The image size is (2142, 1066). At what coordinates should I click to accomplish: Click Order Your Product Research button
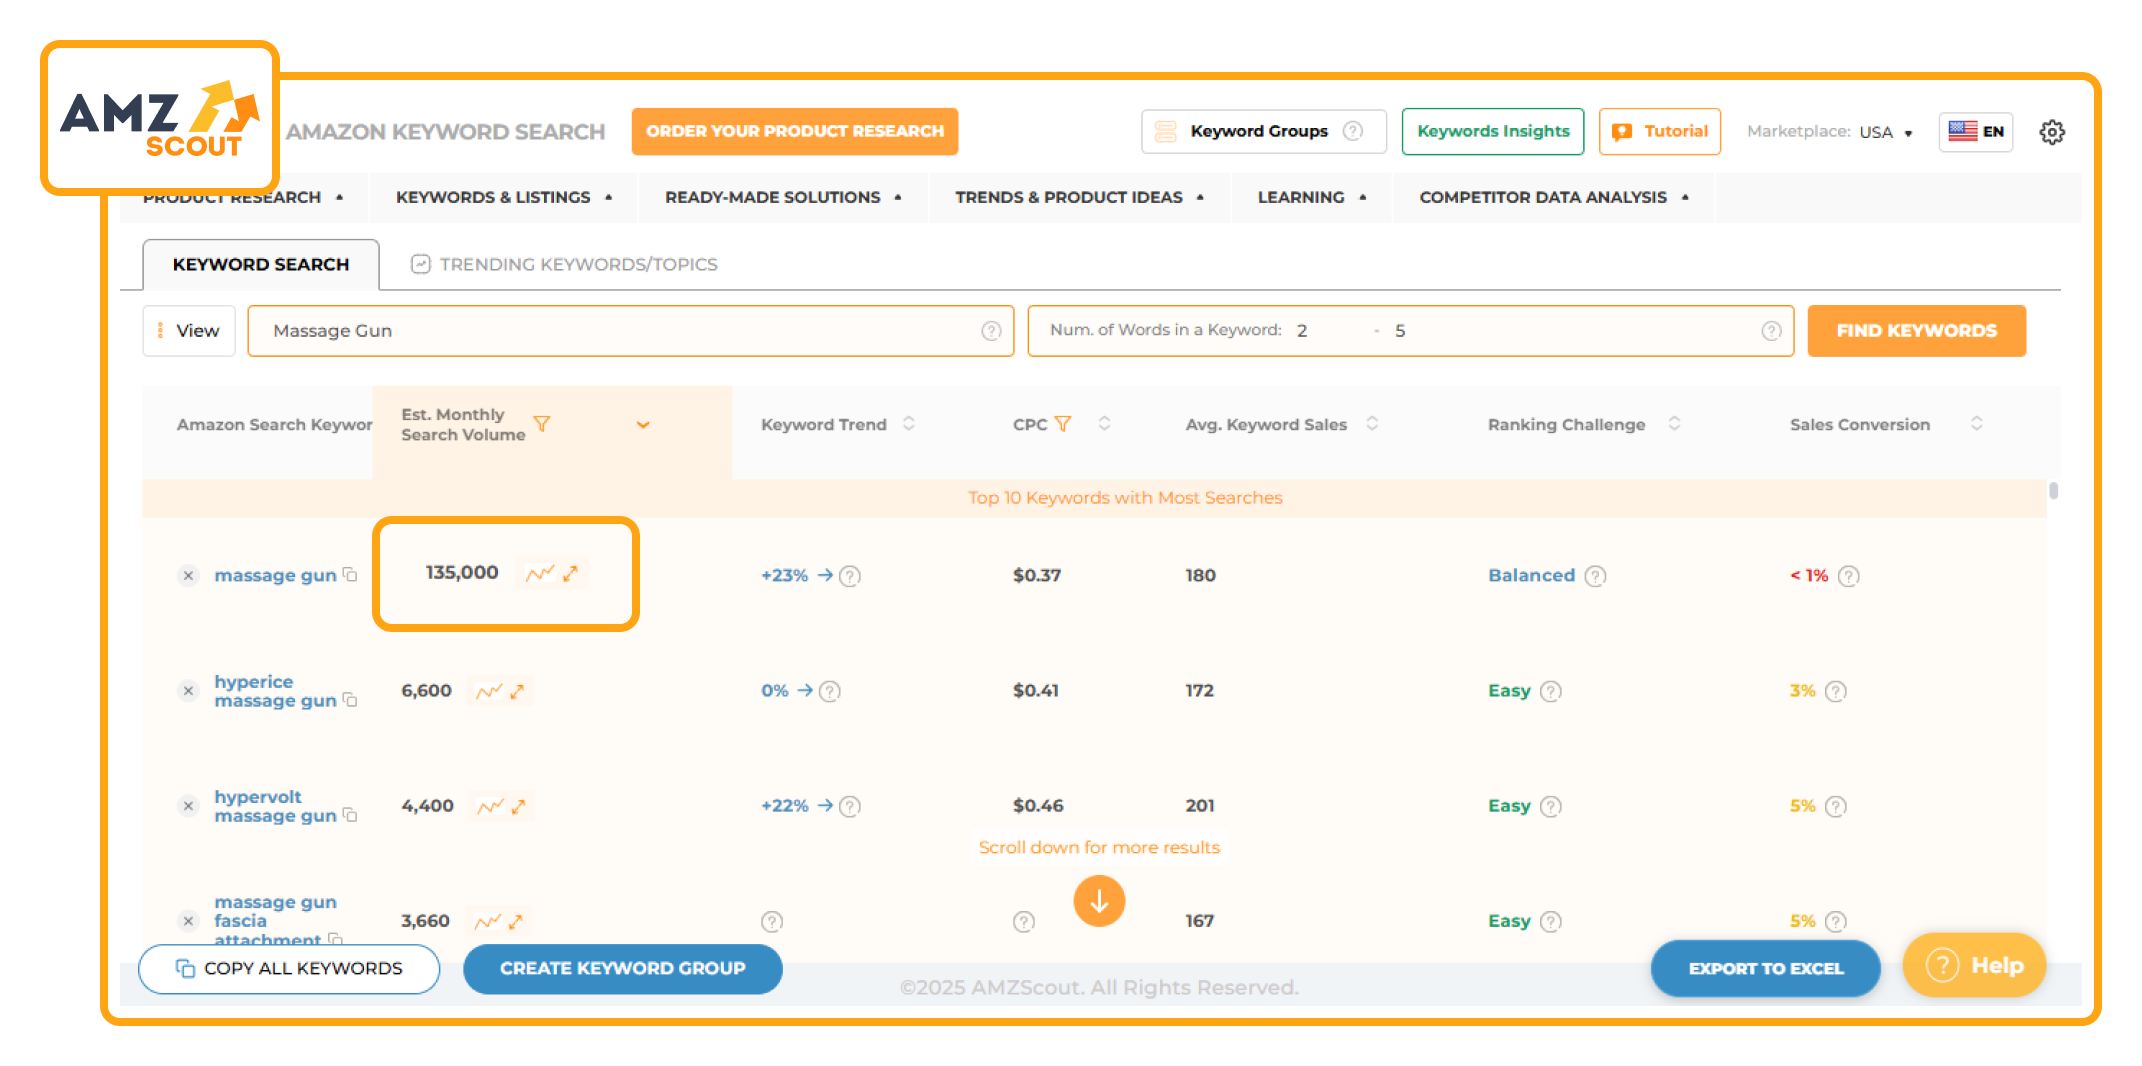795,132
